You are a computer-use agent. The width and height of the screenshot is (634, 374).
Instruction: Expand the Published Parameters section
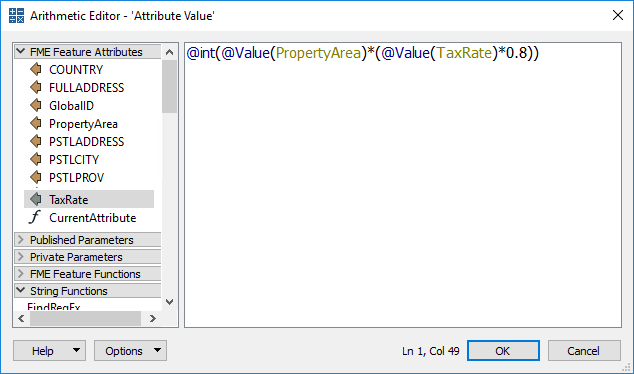point(21,240)
